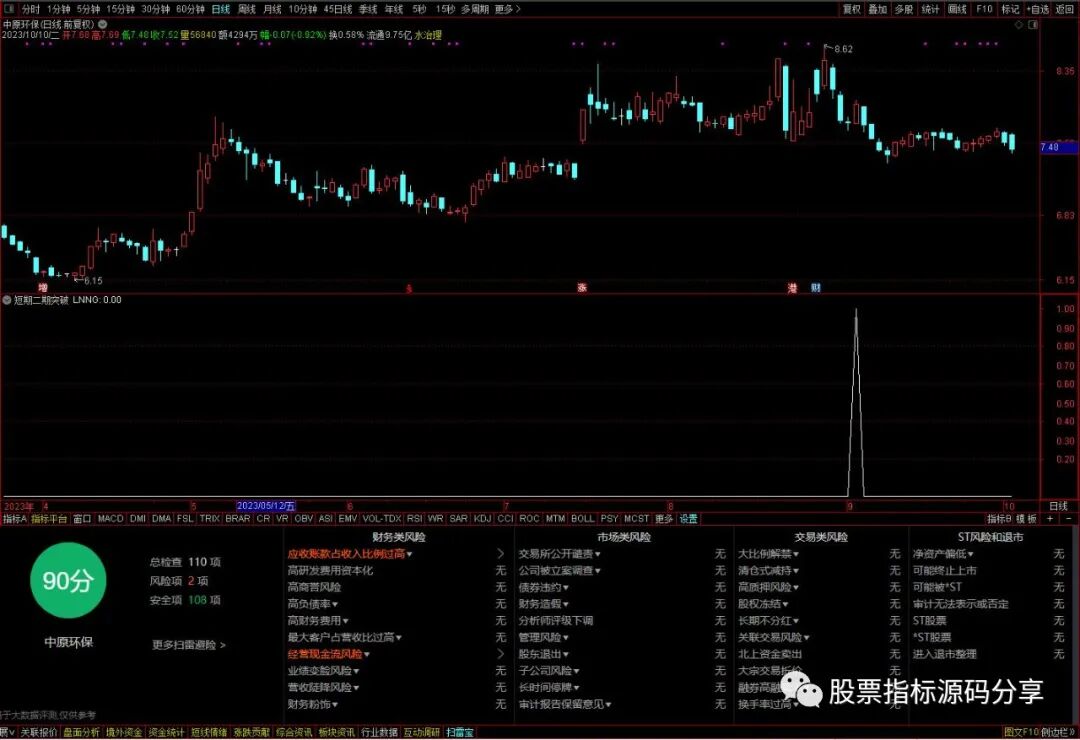Open 更多扫雷避险 link
Screen dimensions: 1080x740
tap(189, 645)
